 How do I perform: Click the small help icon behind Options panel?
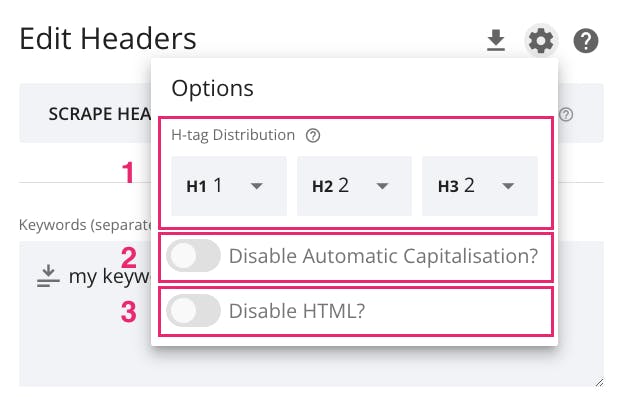click(x=566, y=115)
